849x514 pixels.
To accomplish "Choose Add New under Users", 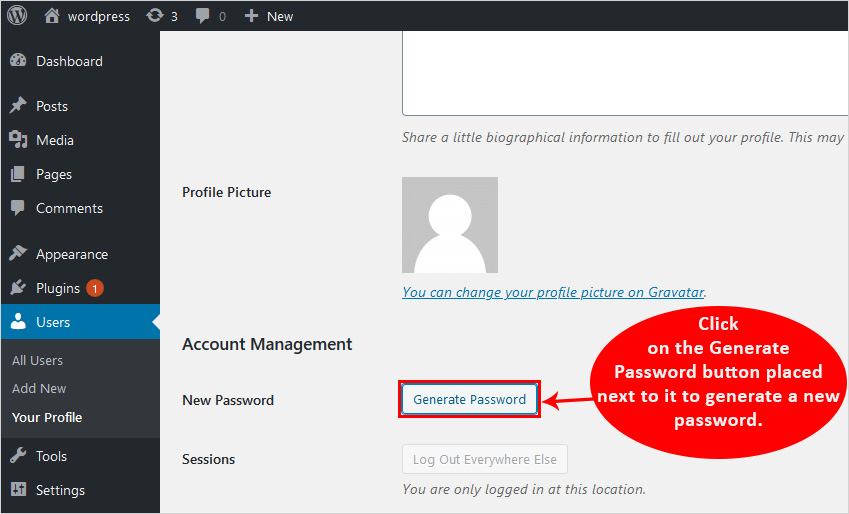I will coord(39,388).
